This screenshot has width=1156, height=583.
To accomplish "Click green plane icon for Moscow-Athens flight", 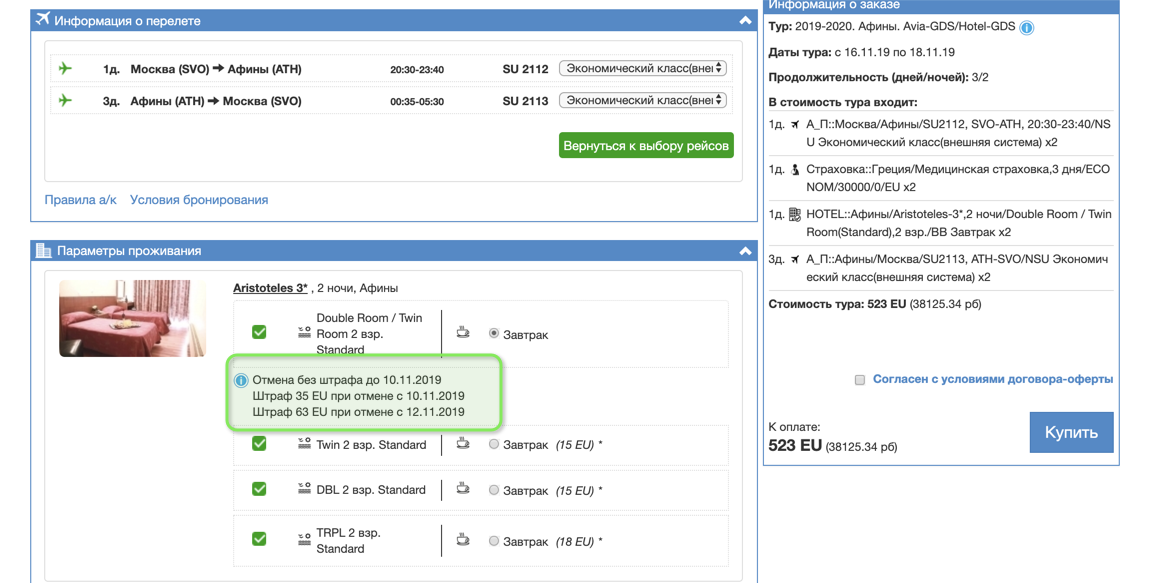I will coord(66,69).
